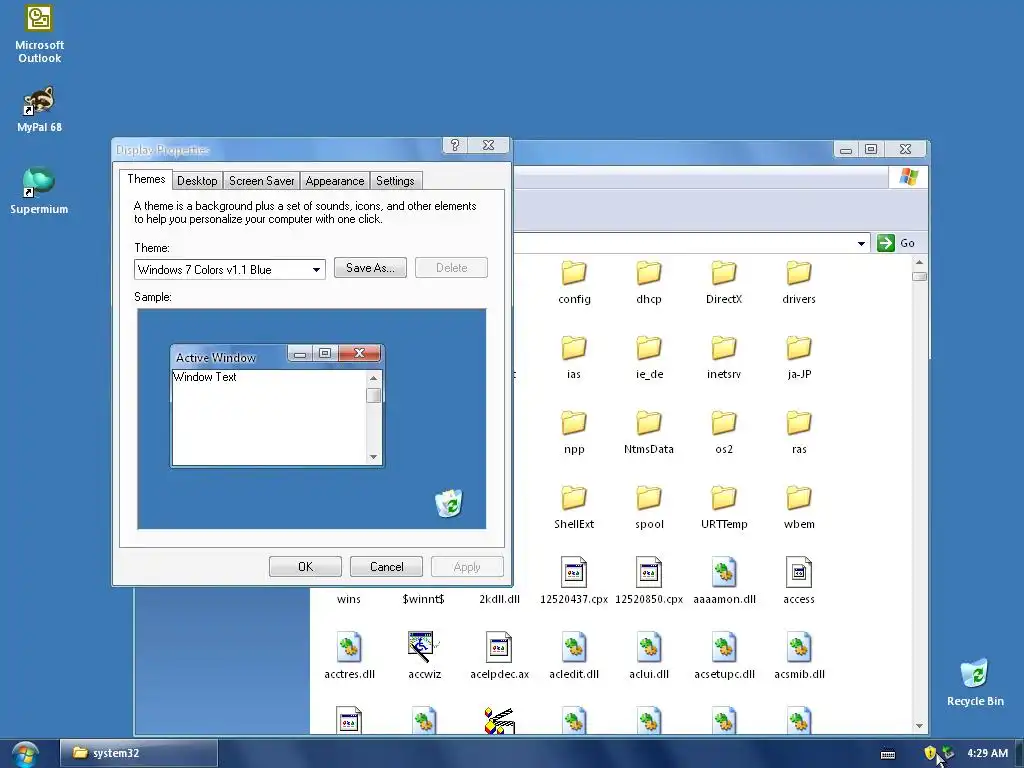Select the access file icon
1024x768 pixels.
(799, 573)
